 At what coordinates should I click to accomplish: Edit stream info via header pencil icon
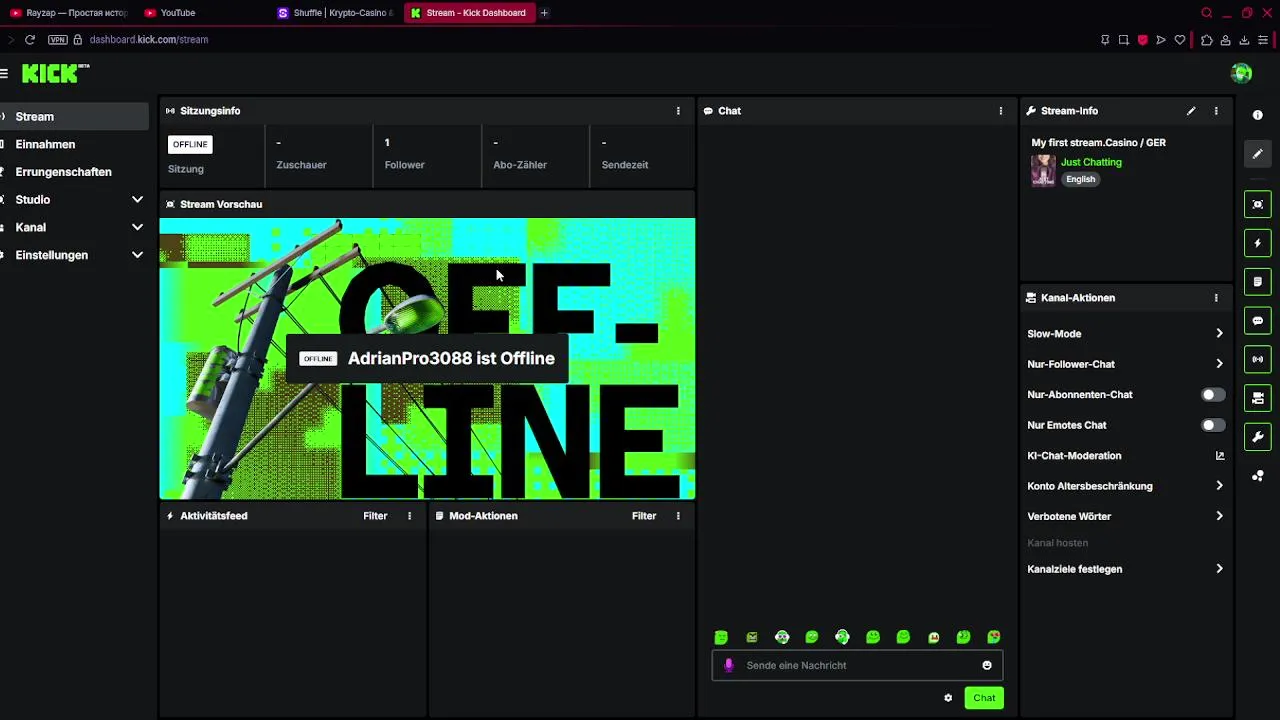(x=1191, y=111)
